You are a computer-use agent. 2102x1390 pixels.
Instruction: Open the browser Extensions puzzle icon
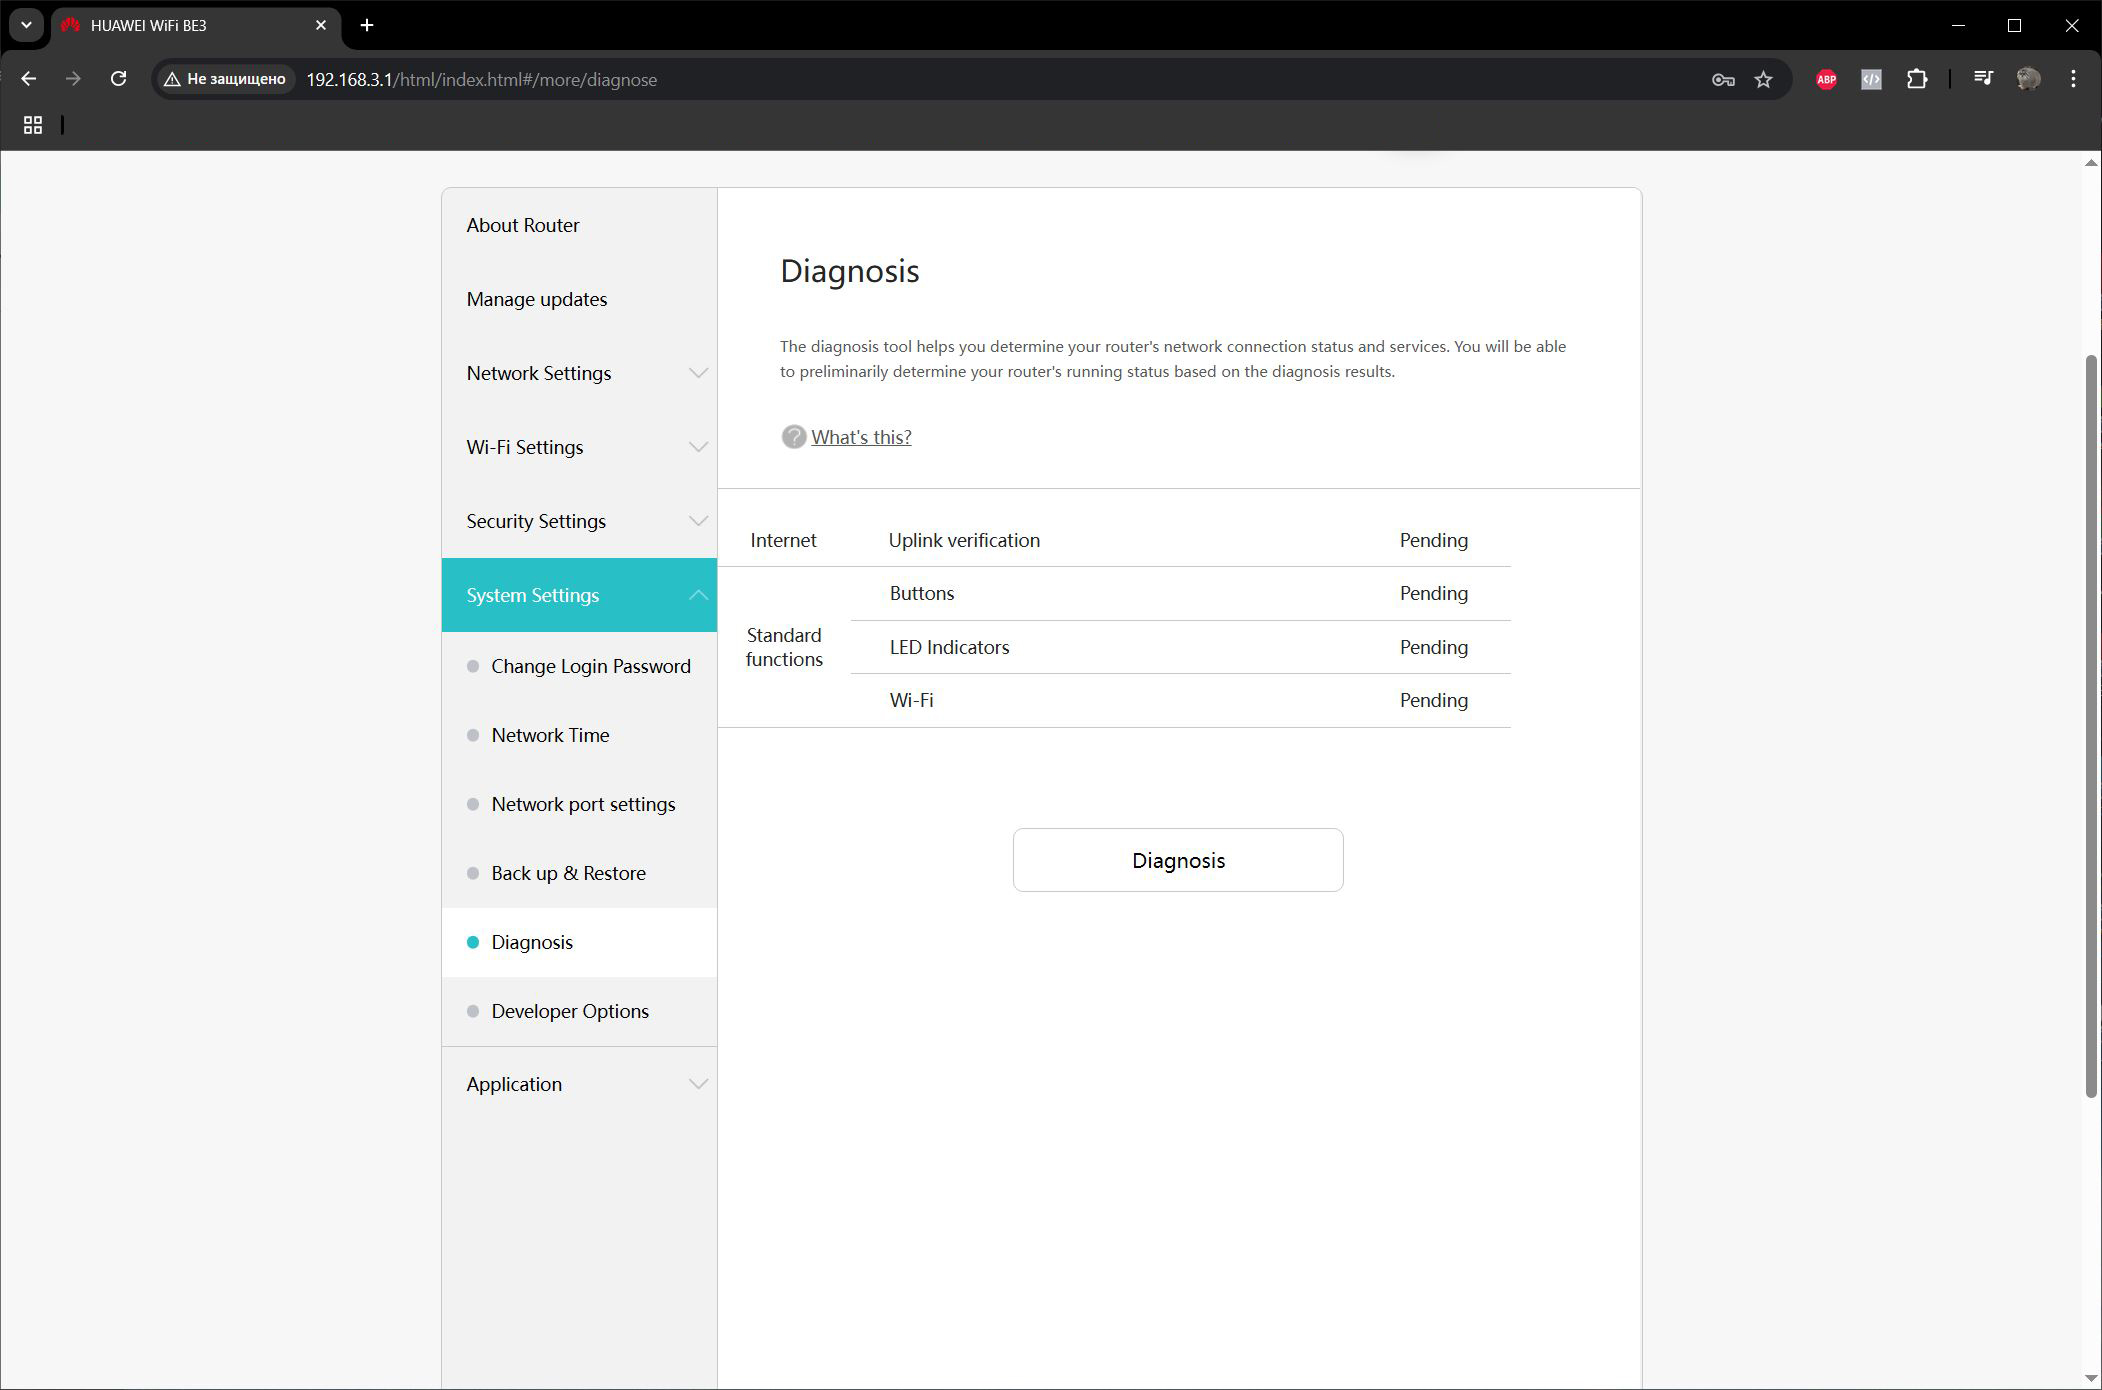[1916, 80]
